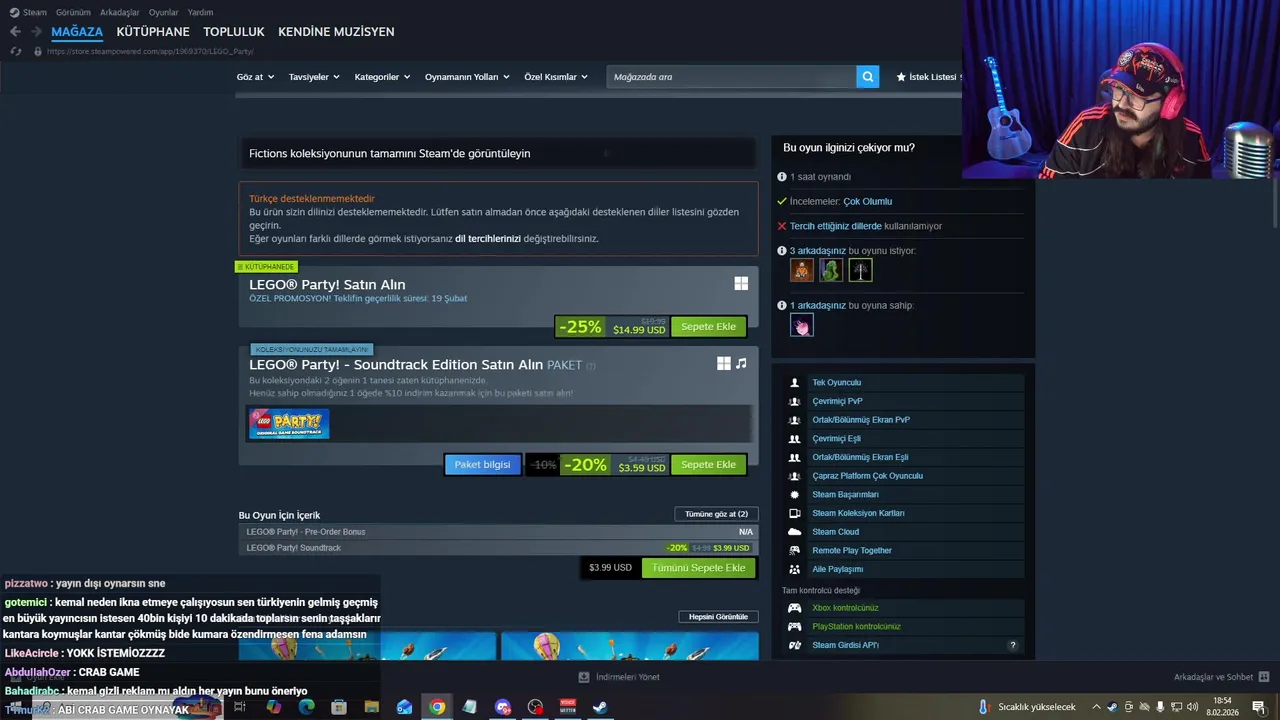Open Outlook from the taskbar
Image resolution: width=1280 pixels, height=720 pixels.
click(x=404, y=707)
